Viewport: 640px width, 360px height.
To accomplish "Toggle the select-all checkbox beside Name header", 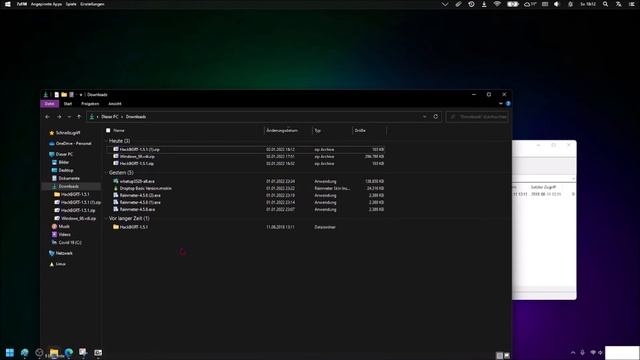I will tap(108, 131).
